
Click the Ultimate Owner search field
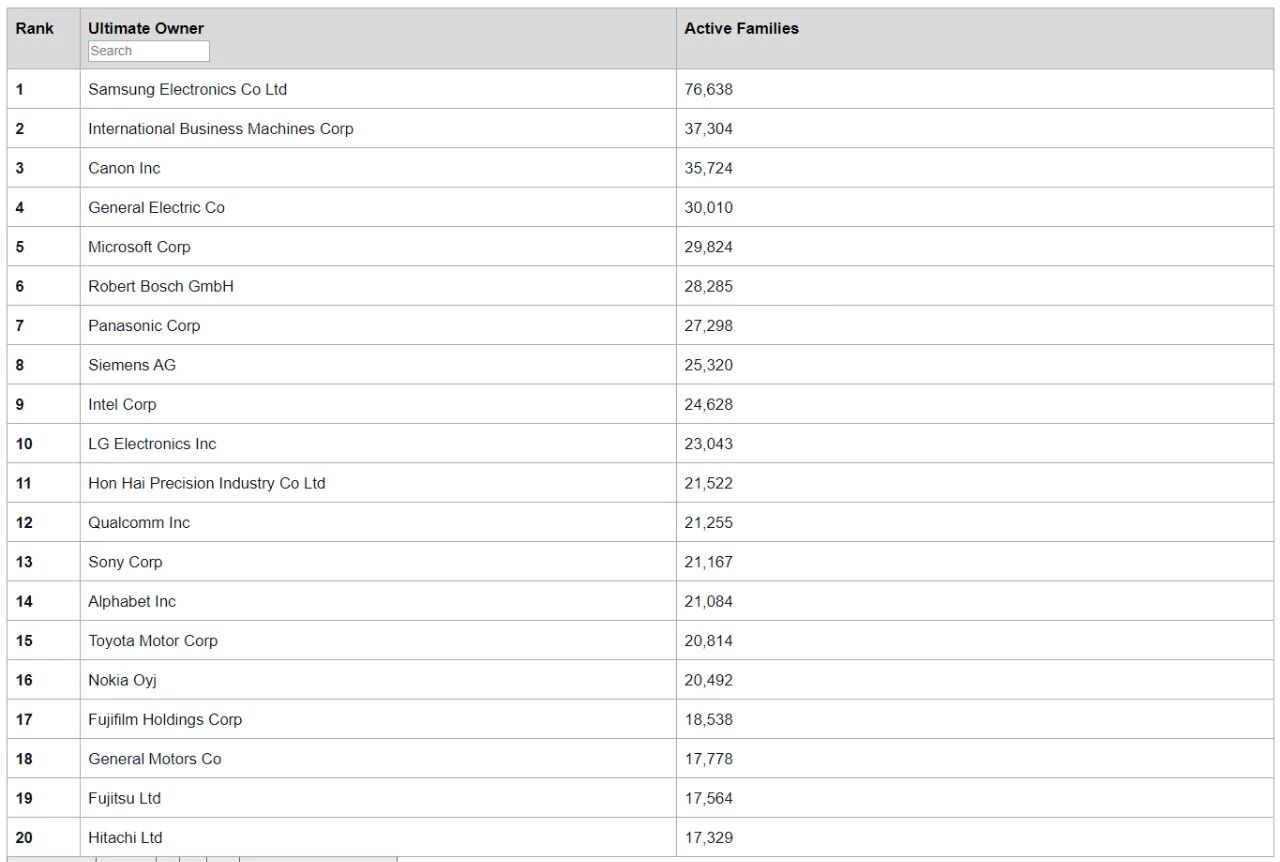point(148,51)
